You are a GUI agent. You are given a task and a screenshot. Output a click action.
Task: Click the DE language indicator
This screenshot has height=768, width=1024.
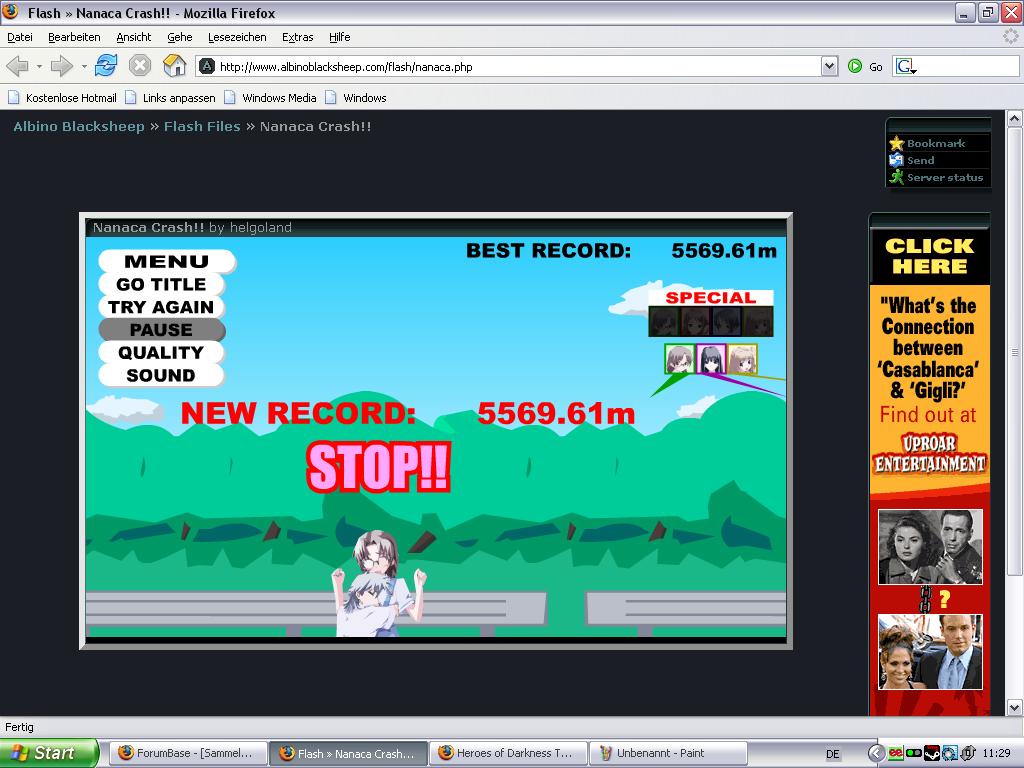[833, 754]
